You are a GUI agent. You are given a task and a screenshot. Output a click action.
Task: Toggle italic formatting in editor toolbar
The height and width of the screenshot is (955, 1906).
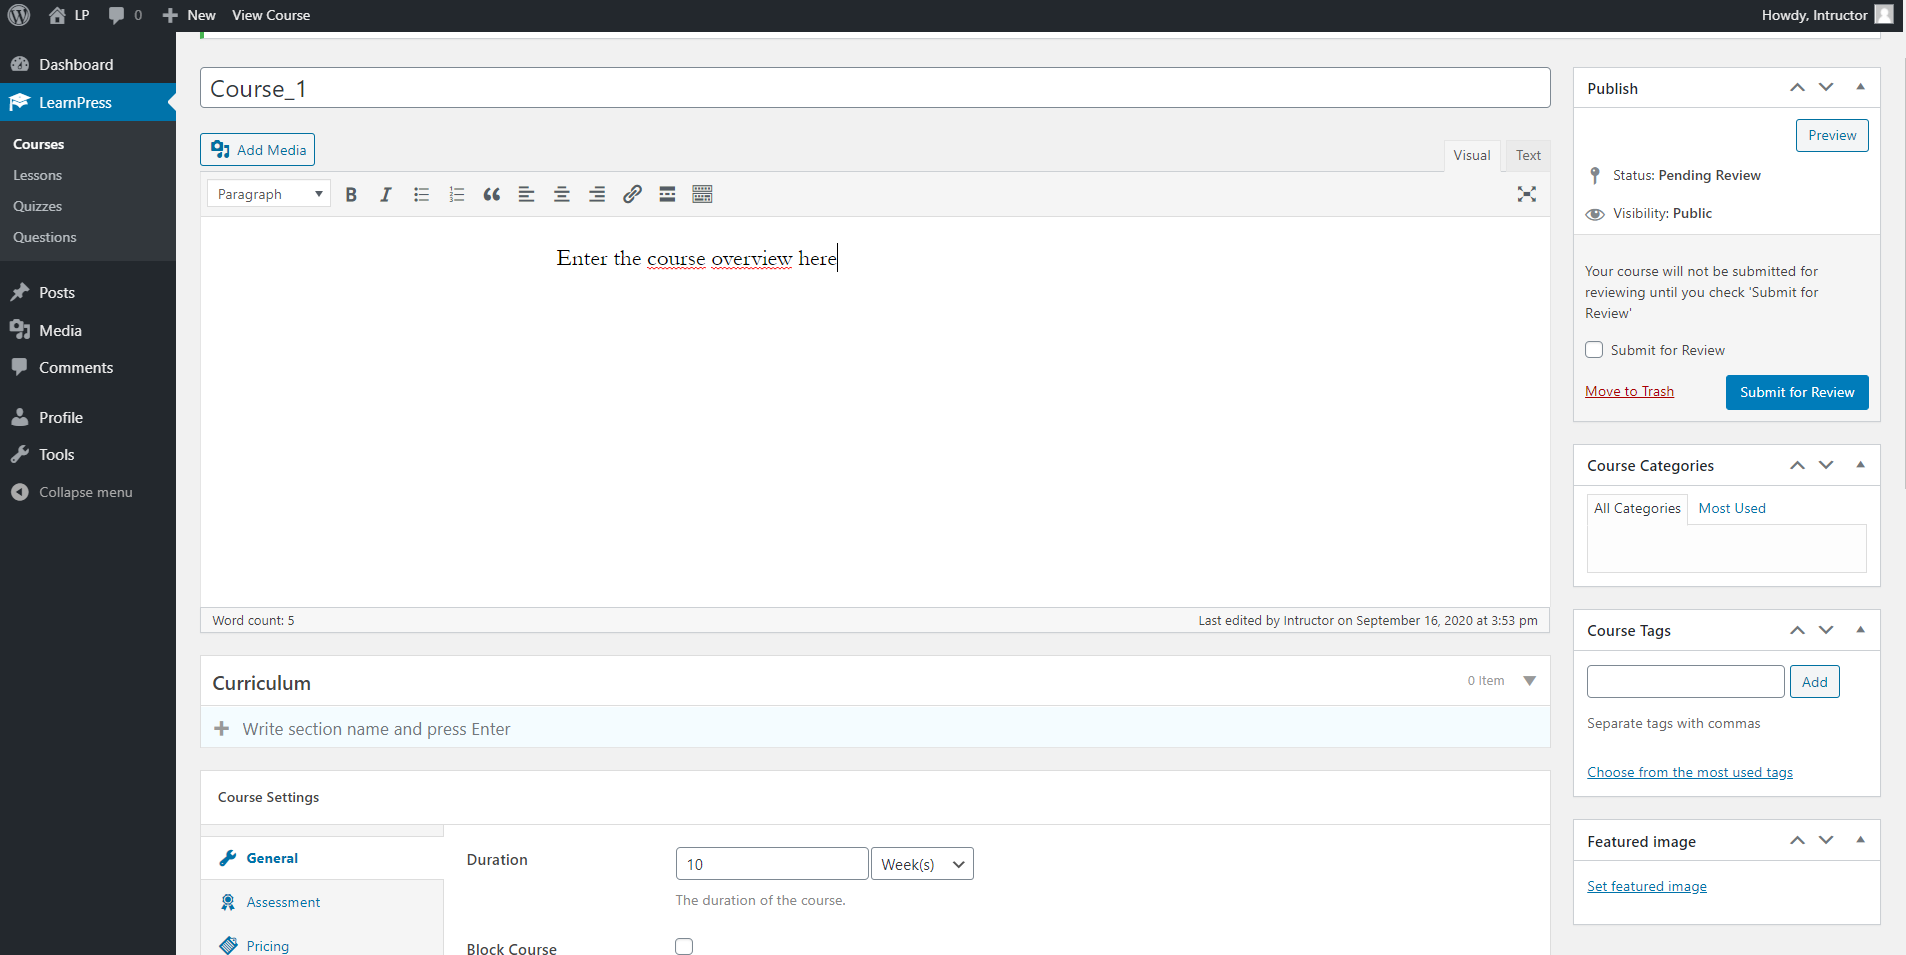click(386, 195)
